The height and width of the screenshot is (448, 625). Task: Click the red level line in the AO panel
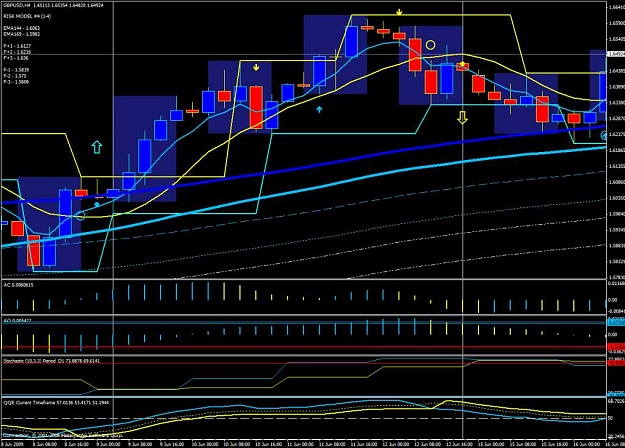tap(303, 348)
